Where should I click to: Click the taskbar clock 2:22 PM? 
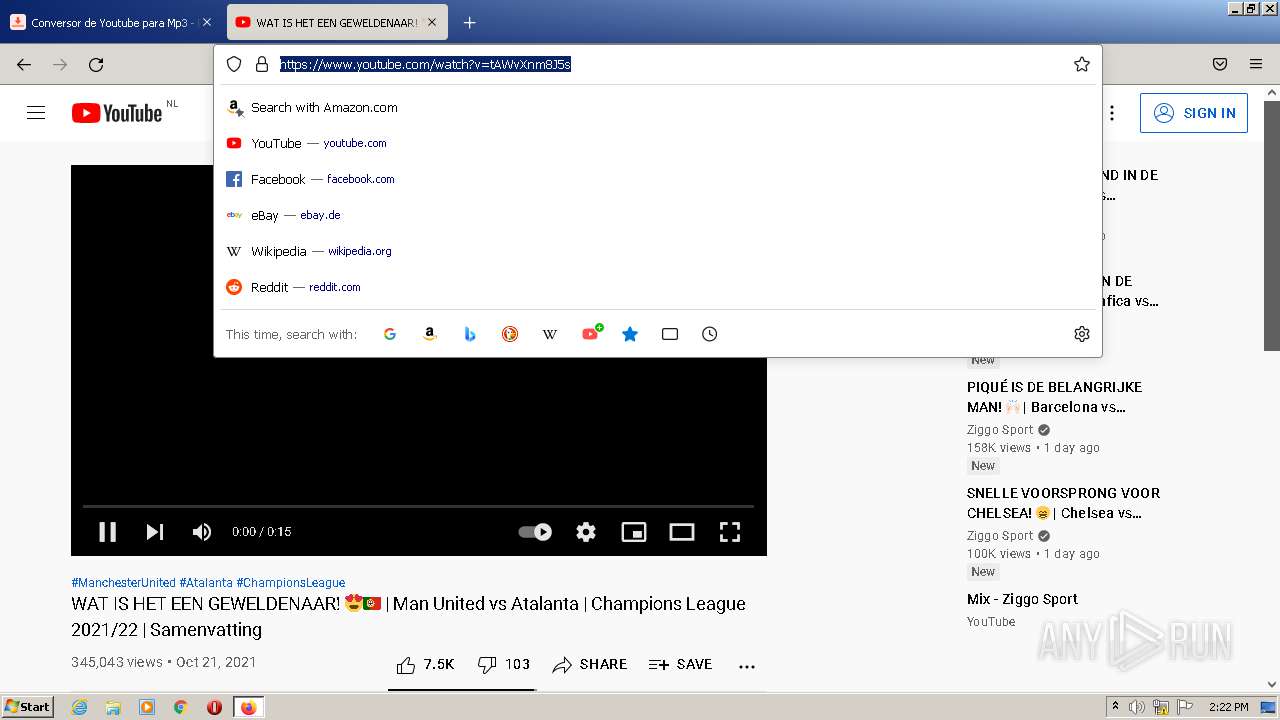pos(1228,707)
